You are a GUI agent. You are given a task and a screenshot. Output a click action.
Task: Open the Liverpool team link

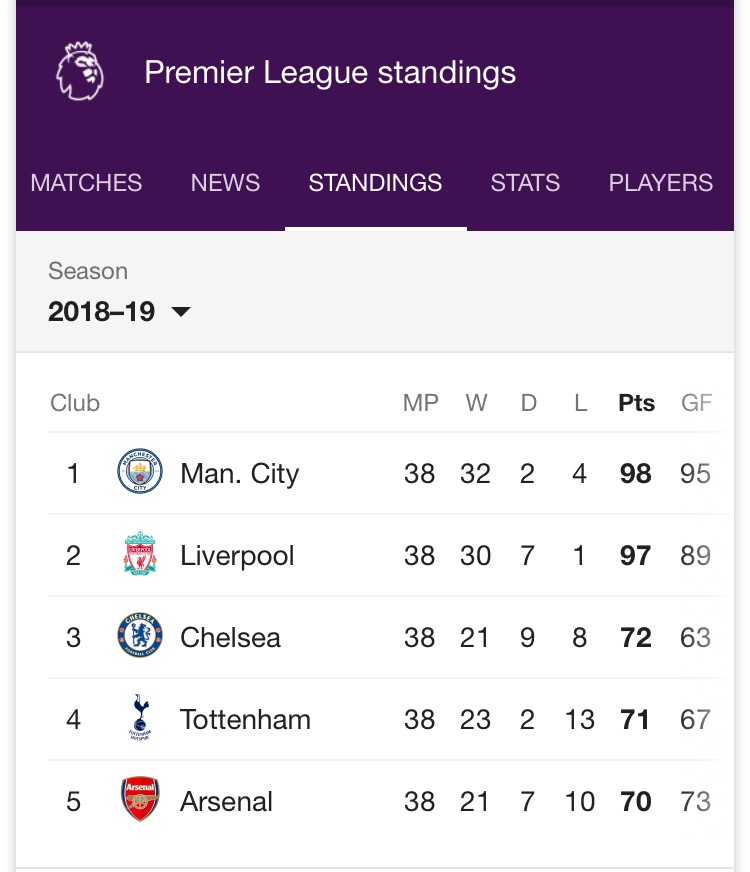(237, 555)
